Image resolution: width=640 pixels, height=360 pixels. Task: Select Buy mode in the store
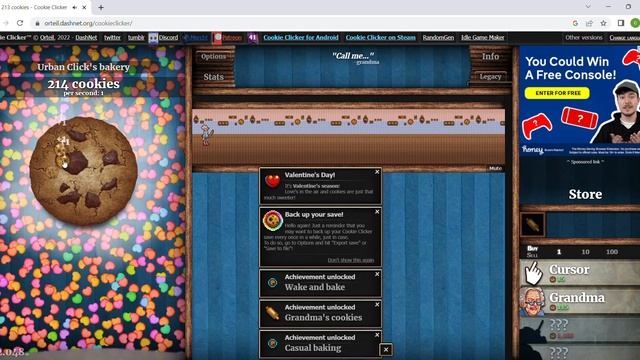[532, 248]
